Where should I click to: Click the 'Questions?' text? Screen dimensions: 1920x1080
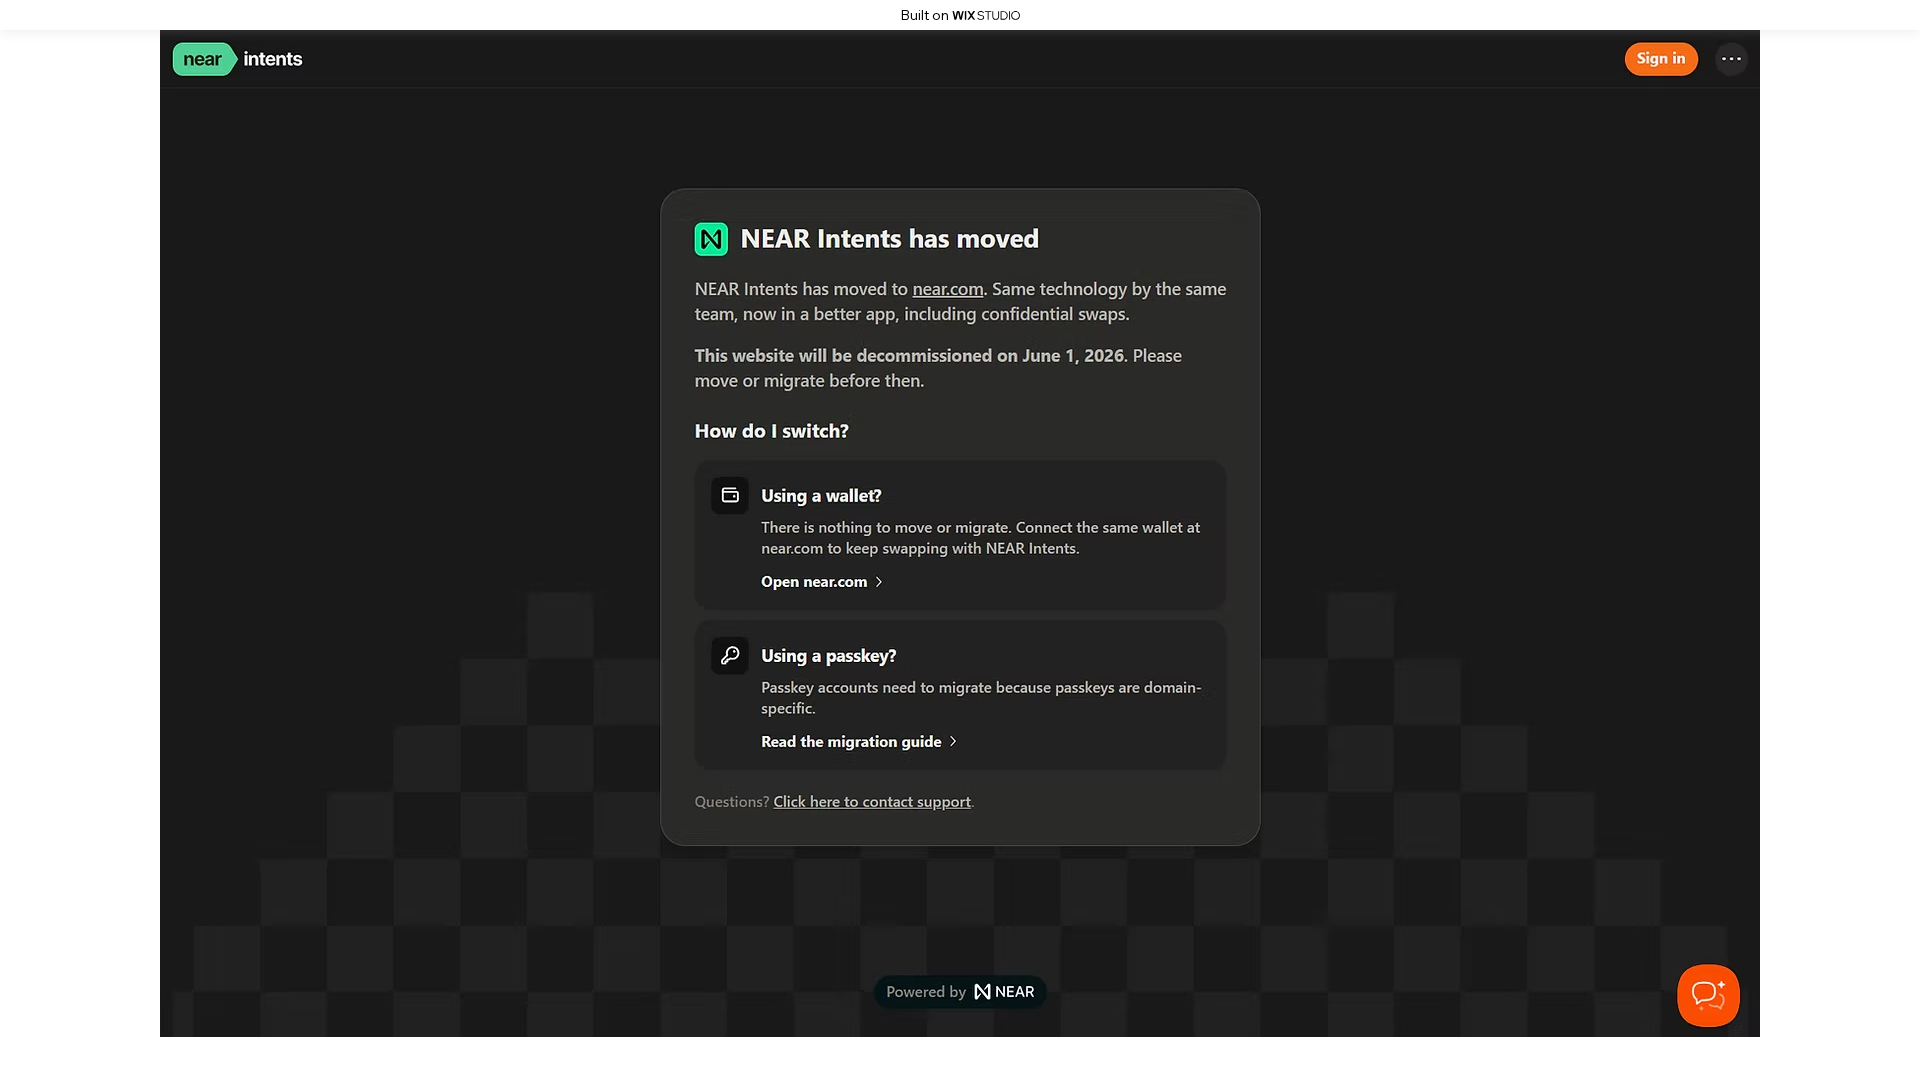732,802
